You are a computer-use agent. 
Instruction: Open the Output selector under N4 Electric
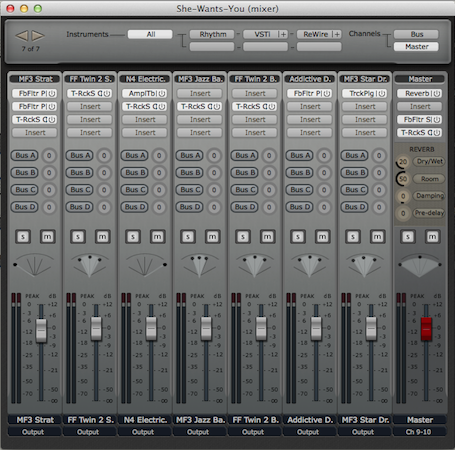click(145, 432)
